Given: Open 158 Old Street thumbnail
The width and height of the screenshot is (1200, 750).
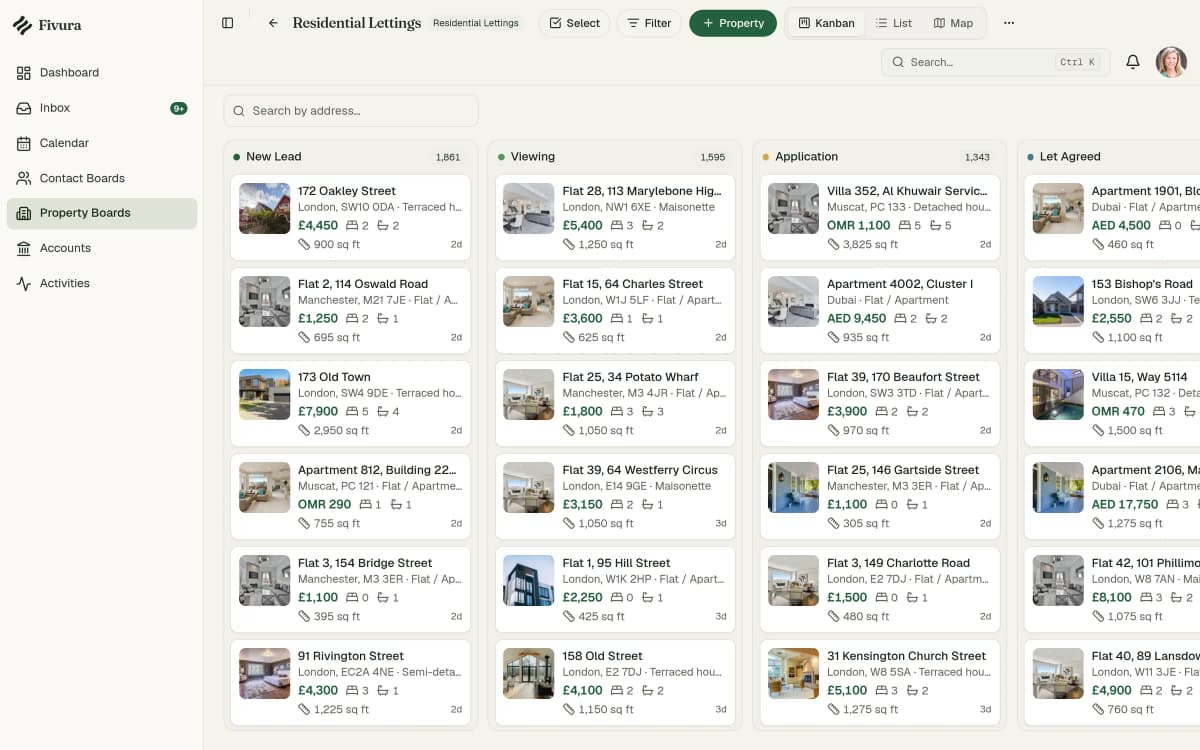Looking at the screenshot, I should point(529,673).
